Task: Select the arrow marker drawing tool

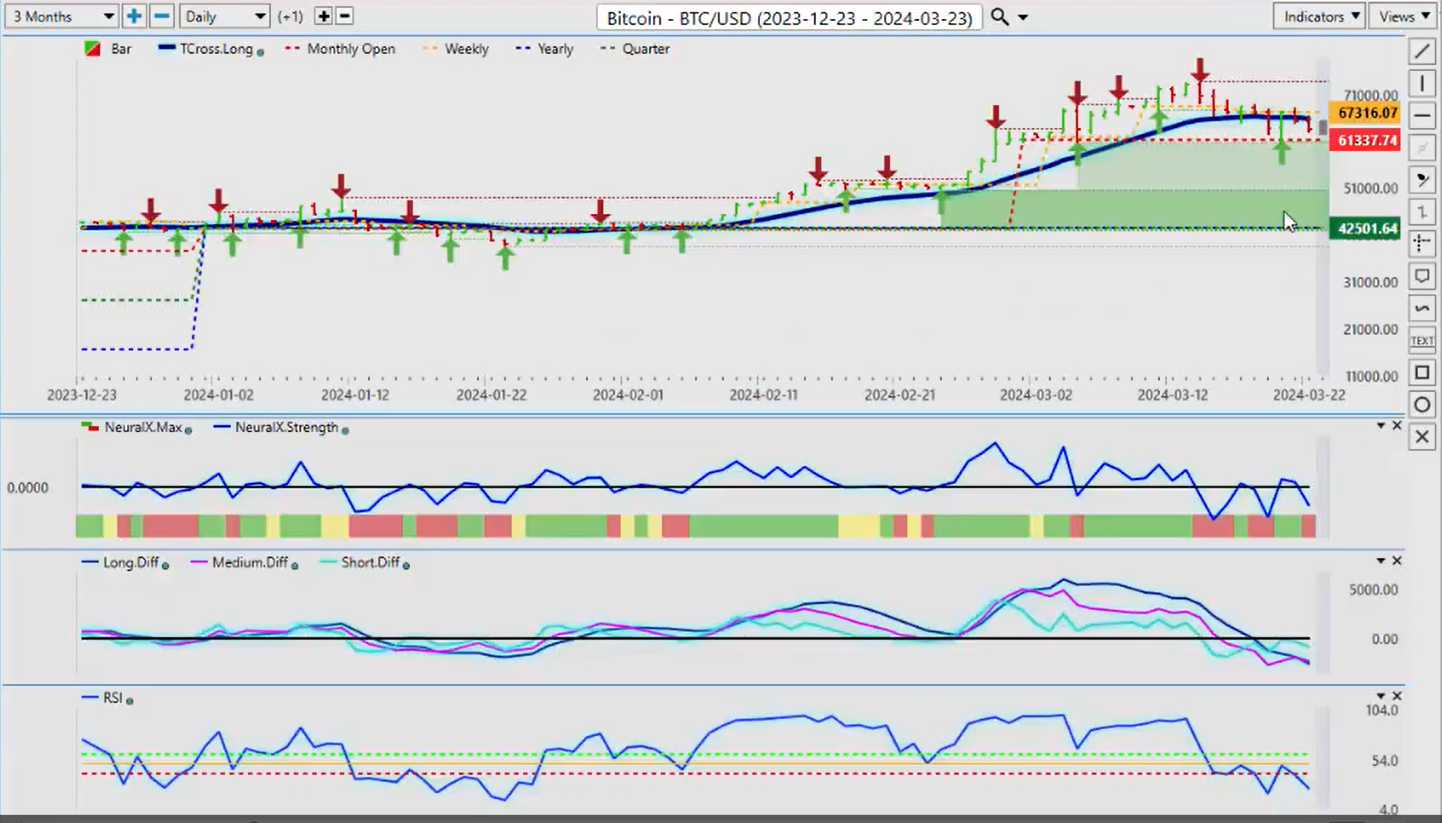Action: coord(1422,179)
